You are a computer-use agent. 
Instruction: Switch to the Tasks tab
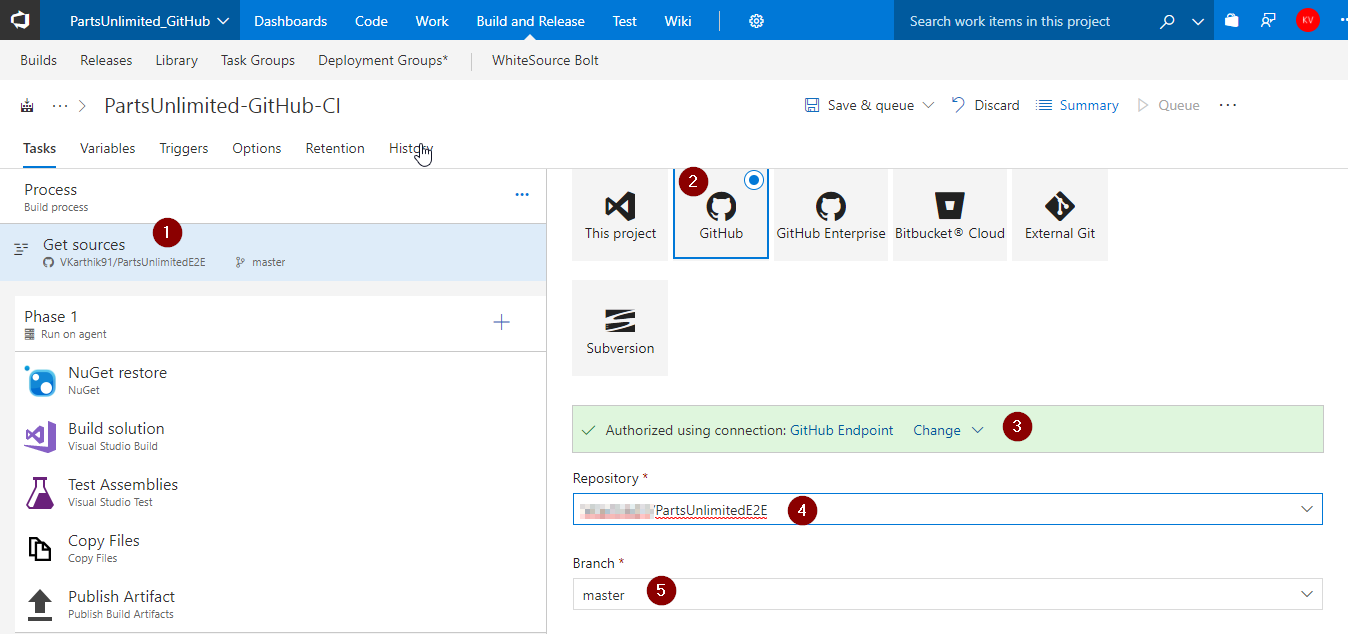pyautogui.click(x=39, y=148)
